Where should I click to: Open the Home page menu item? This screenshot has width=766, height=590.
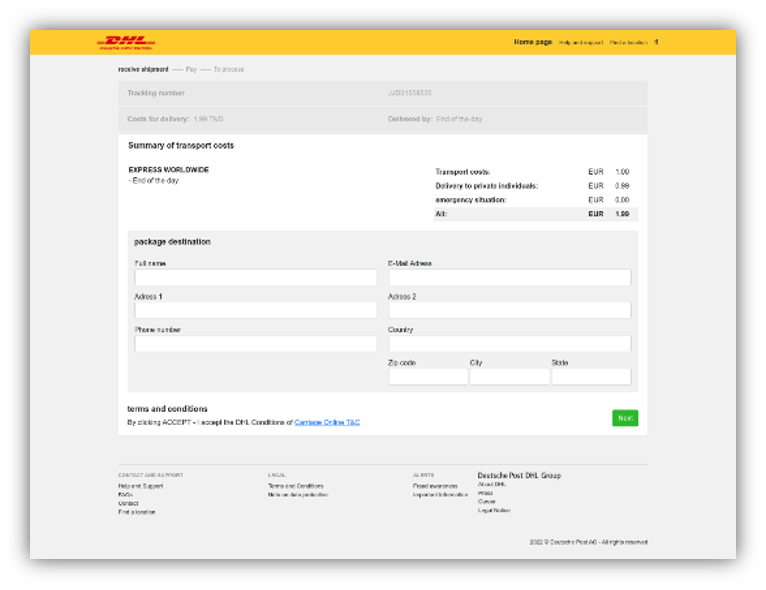(532, 42)
